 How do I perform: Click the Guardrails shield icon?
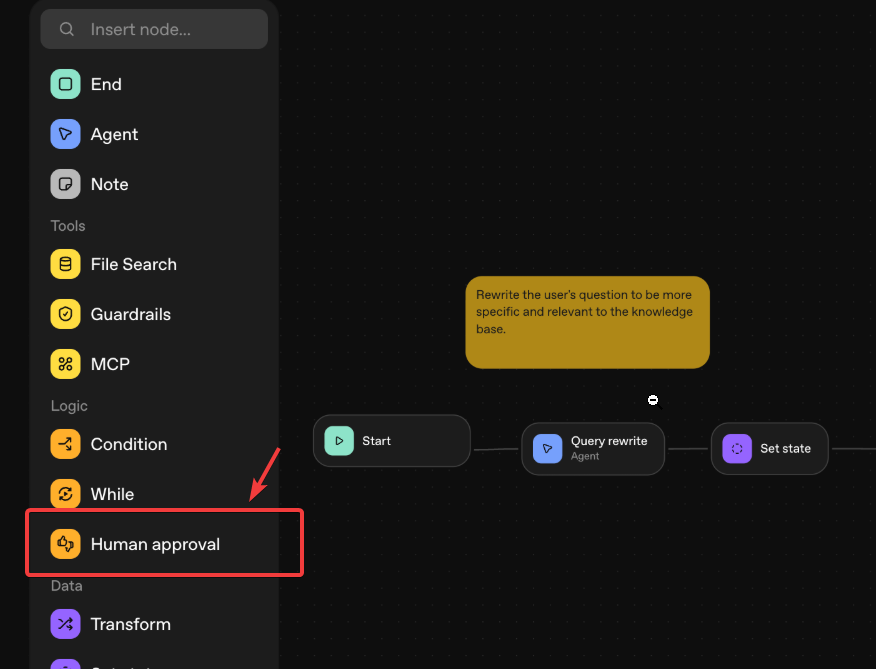pos(65,314)
